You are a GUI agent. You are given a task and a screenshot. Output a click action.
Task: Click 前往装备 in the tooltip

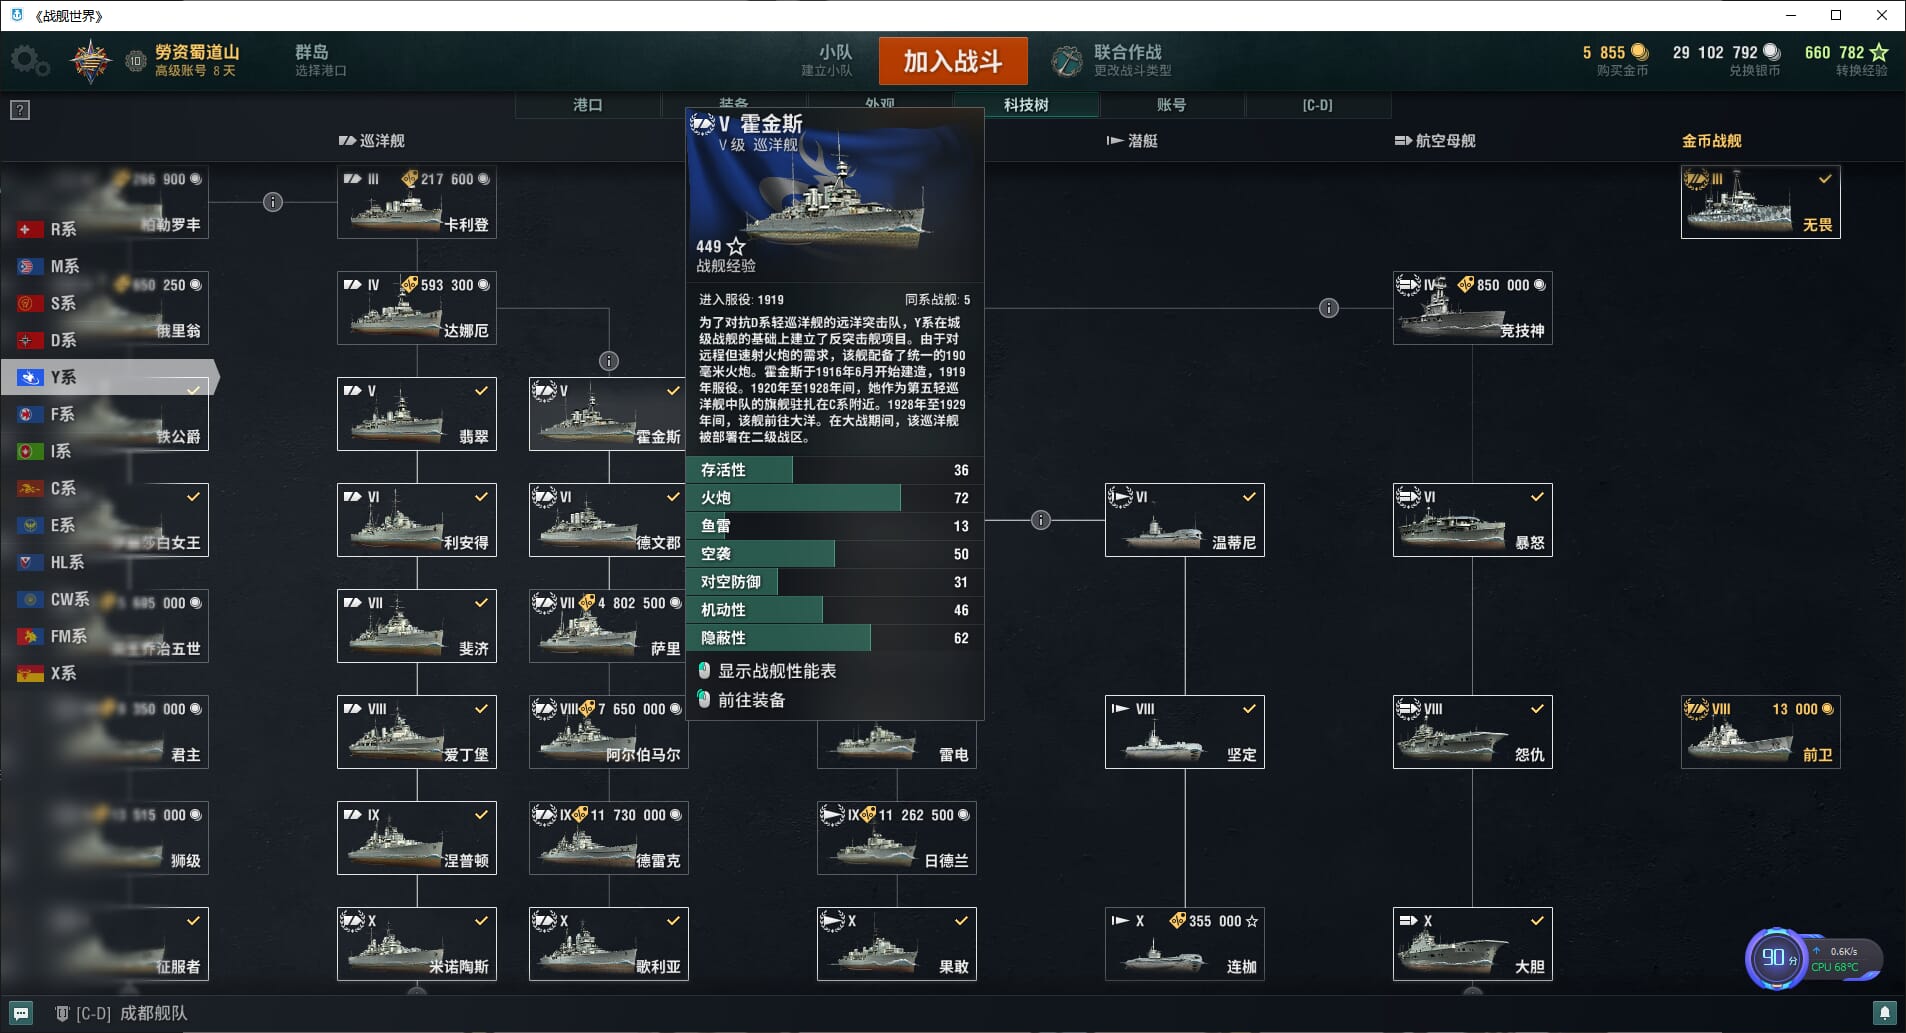(x=751, y=700)
